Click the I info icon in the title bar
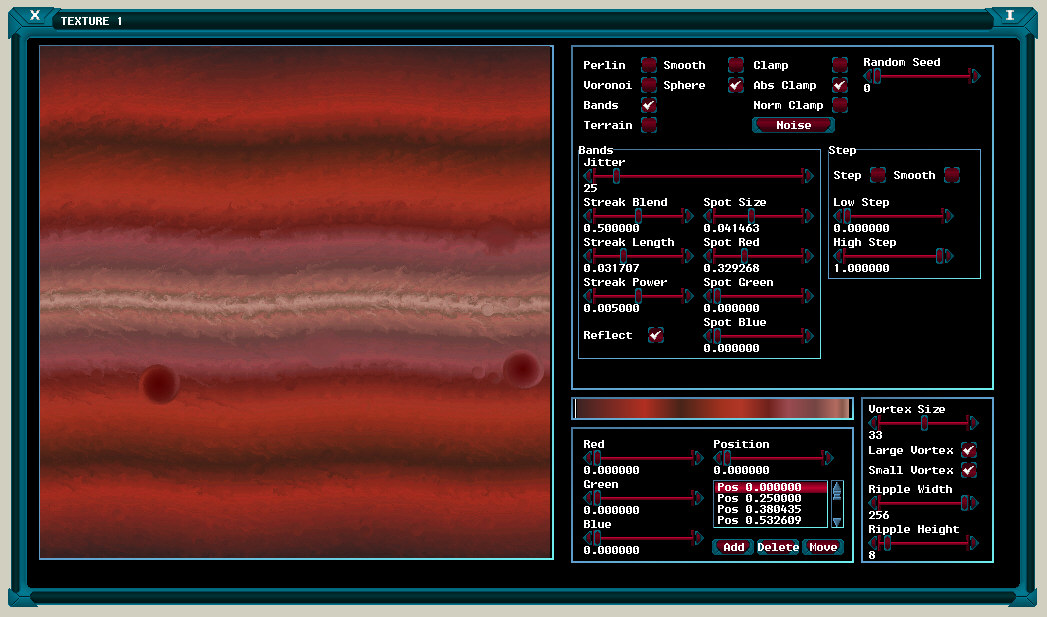 tap(1010, 15)
